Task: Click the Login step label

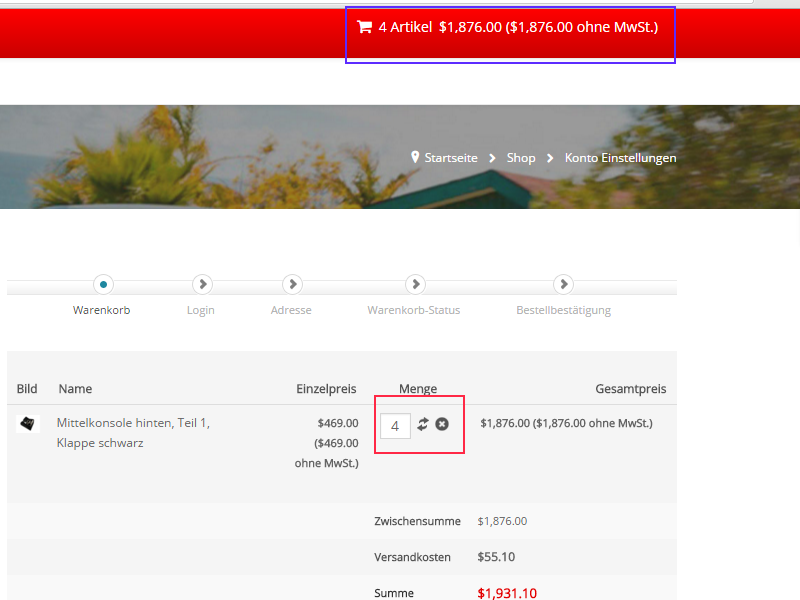Action: pyautogui.click(x=201, y=311)
